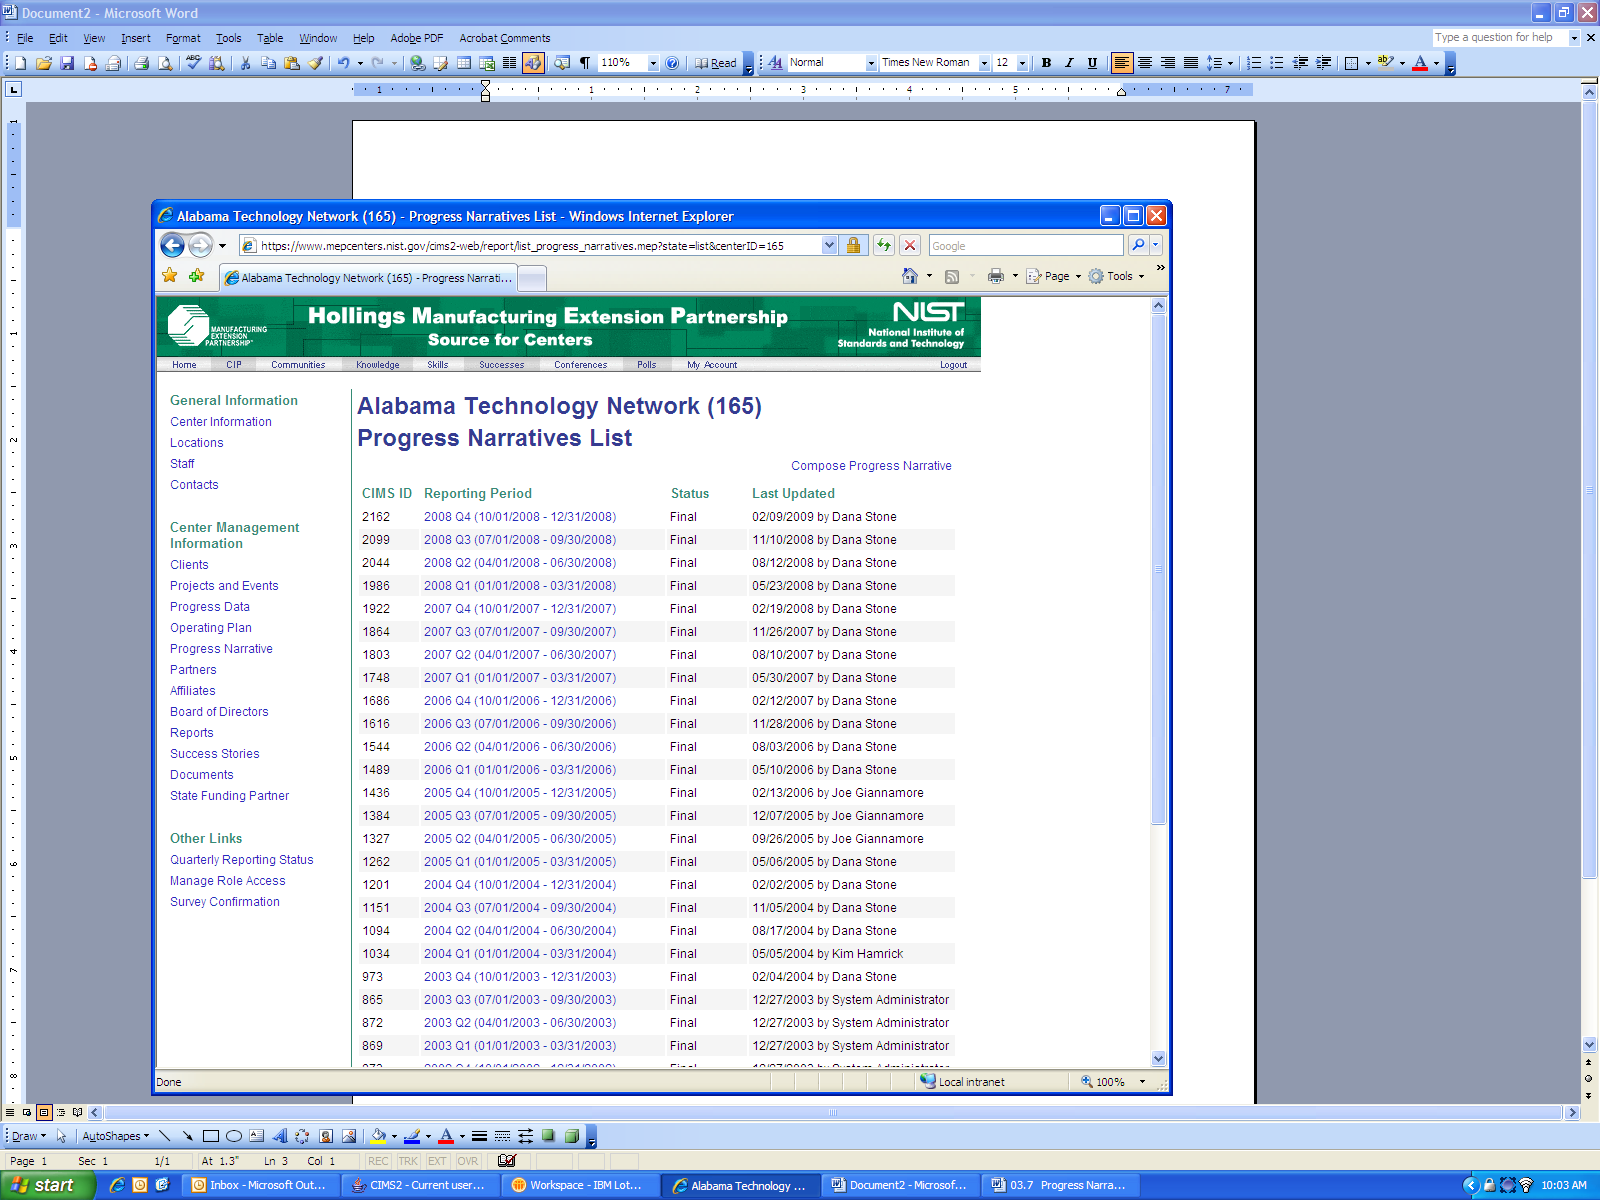This screenshot has height=1200, width=1600.
Task: Open the Zoom 110% dropdown
Action: (x=653, y=63)
